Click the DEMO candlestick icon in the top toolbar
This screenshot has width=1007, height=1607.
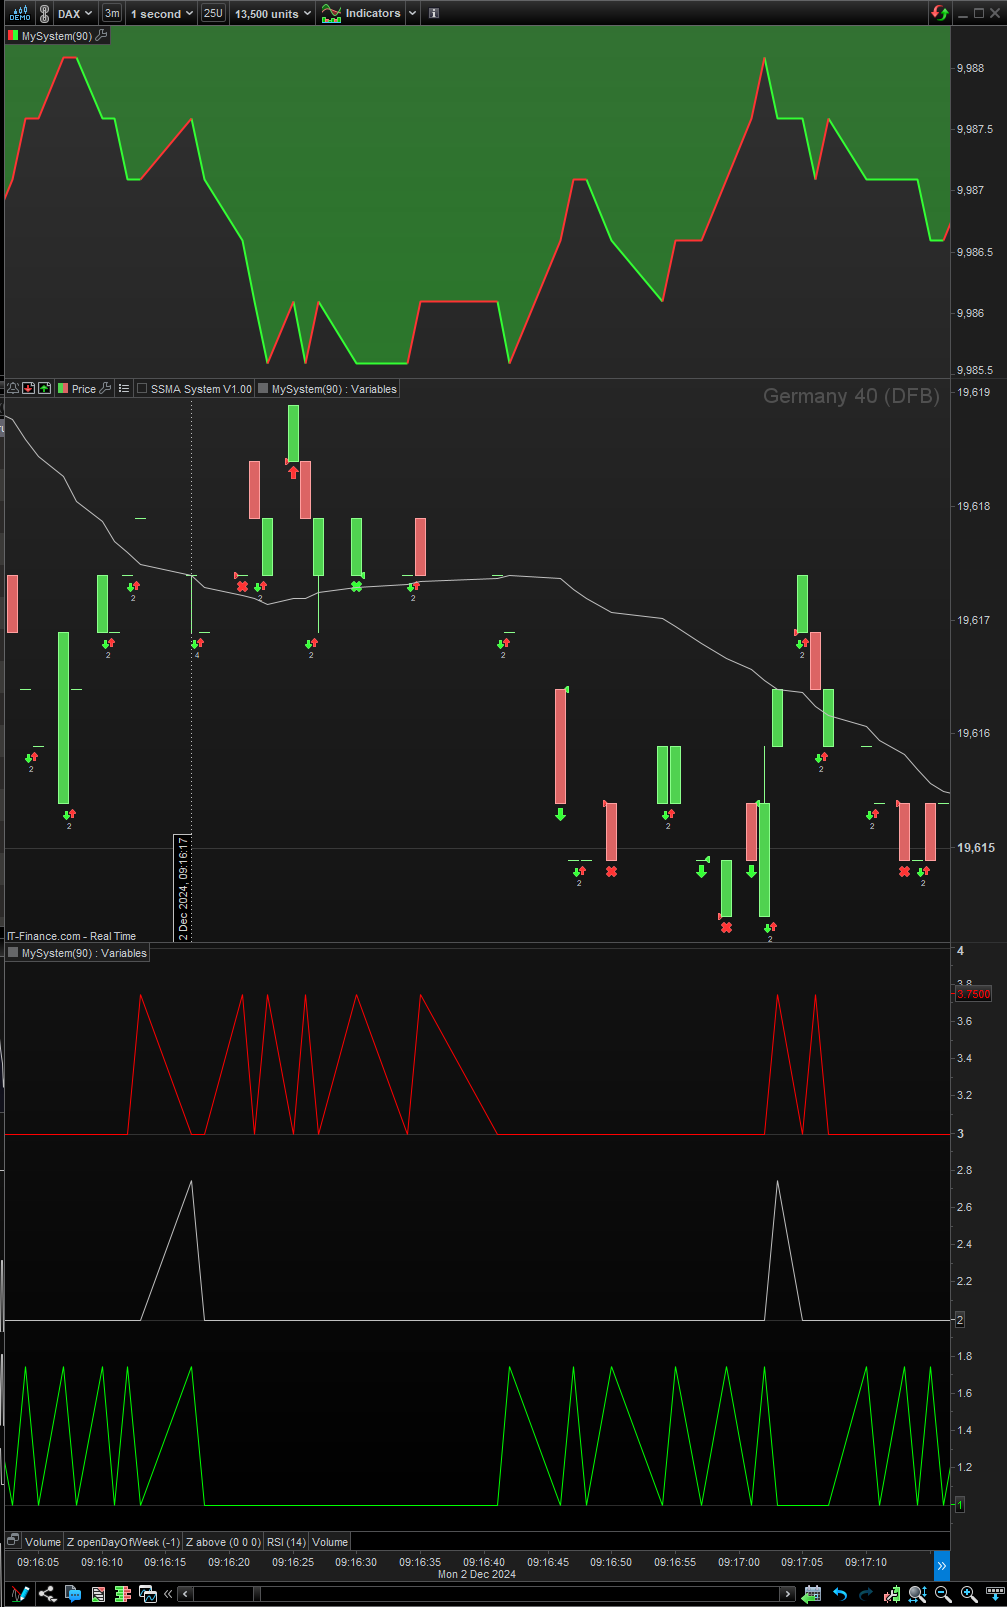point(19,13)
